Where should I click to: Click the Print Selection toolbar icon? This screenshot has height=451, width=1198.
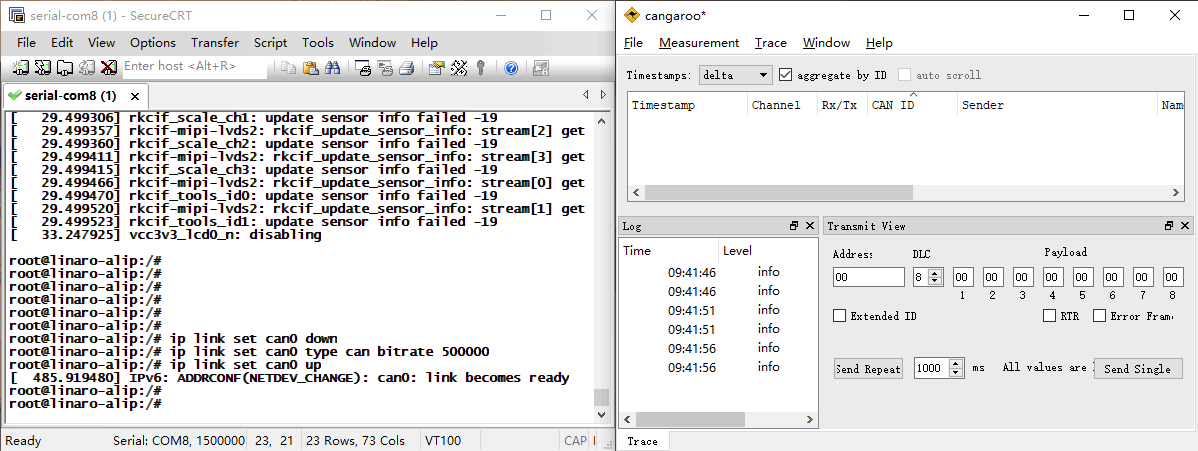(385, 68)
